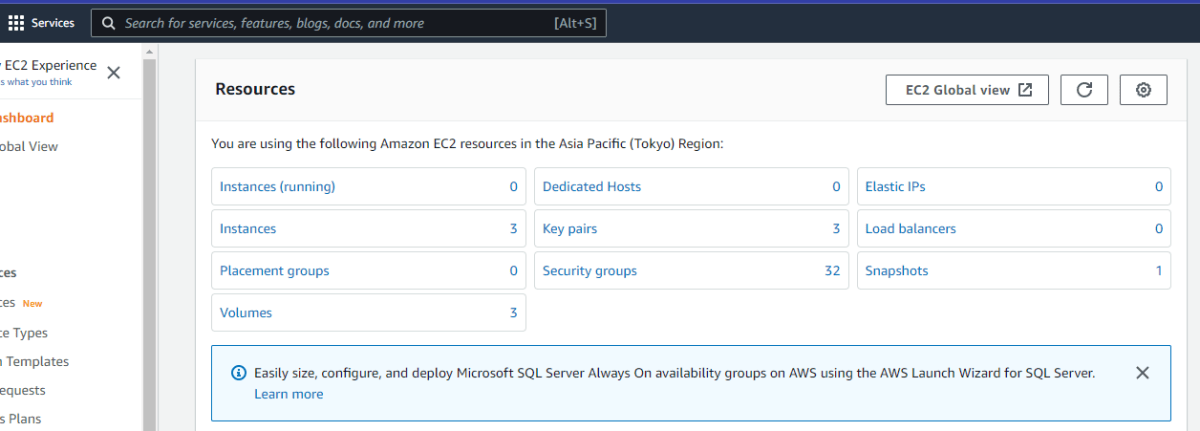The height and width of the screenshot is (431, 1200).
Task: Open the Instances (running) resource link
Action: (278, 187)
